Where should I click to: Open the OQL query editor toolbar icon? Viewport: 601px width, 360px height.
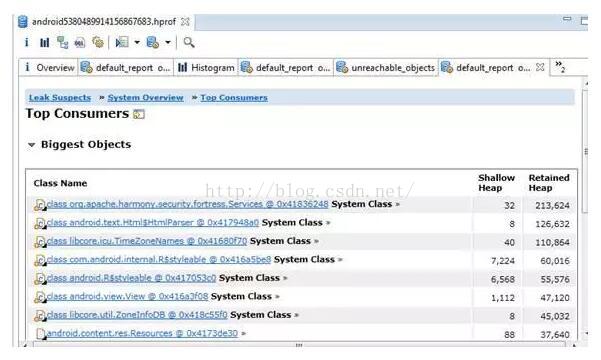click(80, 43)
